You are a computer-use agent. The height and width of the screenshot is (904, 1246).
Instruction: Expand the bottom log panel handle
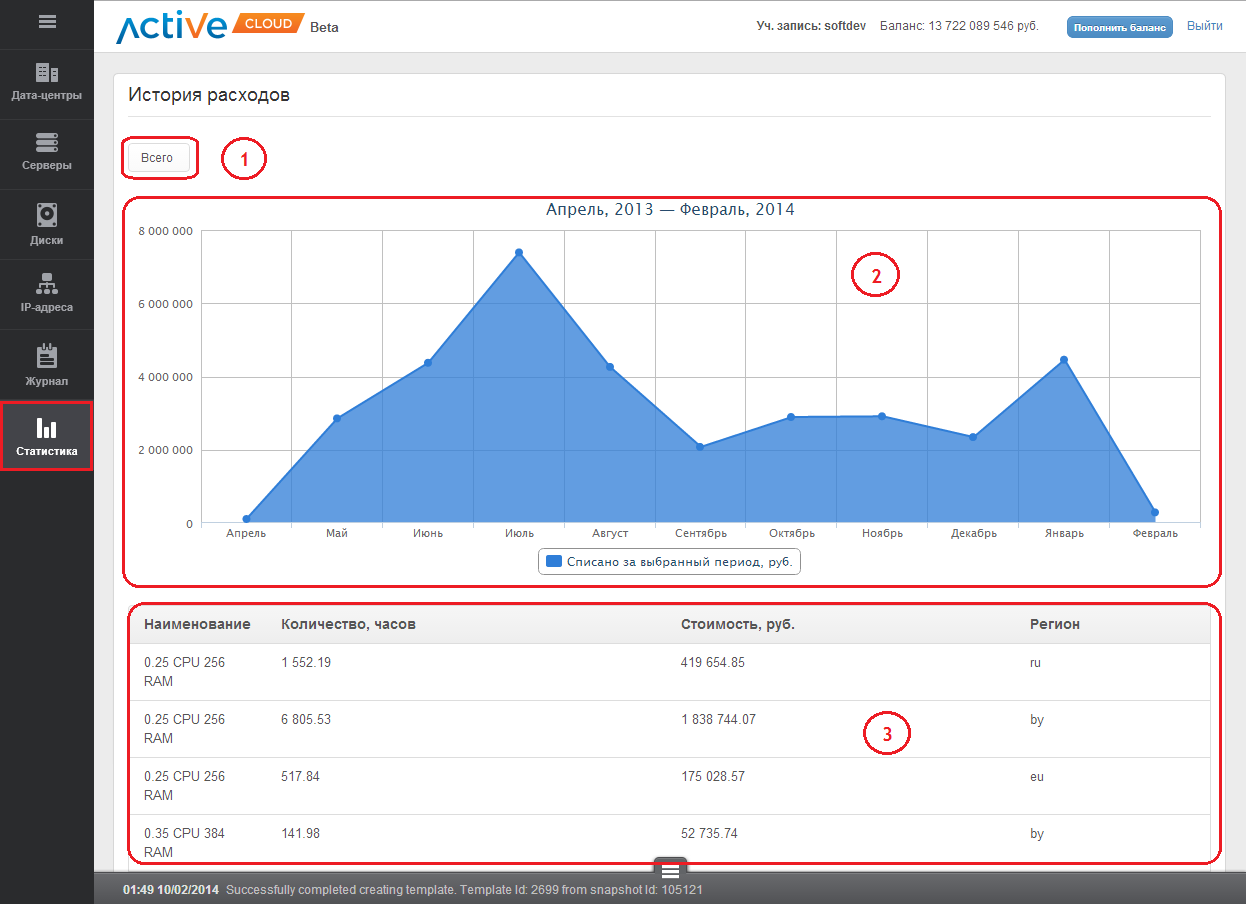[670, 871]
